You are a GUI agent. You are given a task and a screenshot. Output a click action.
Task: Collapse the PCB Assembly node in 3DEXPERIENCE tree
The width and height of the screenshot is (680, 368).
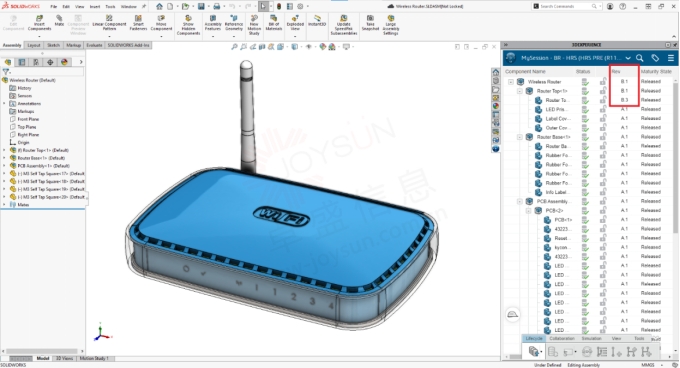520,202
